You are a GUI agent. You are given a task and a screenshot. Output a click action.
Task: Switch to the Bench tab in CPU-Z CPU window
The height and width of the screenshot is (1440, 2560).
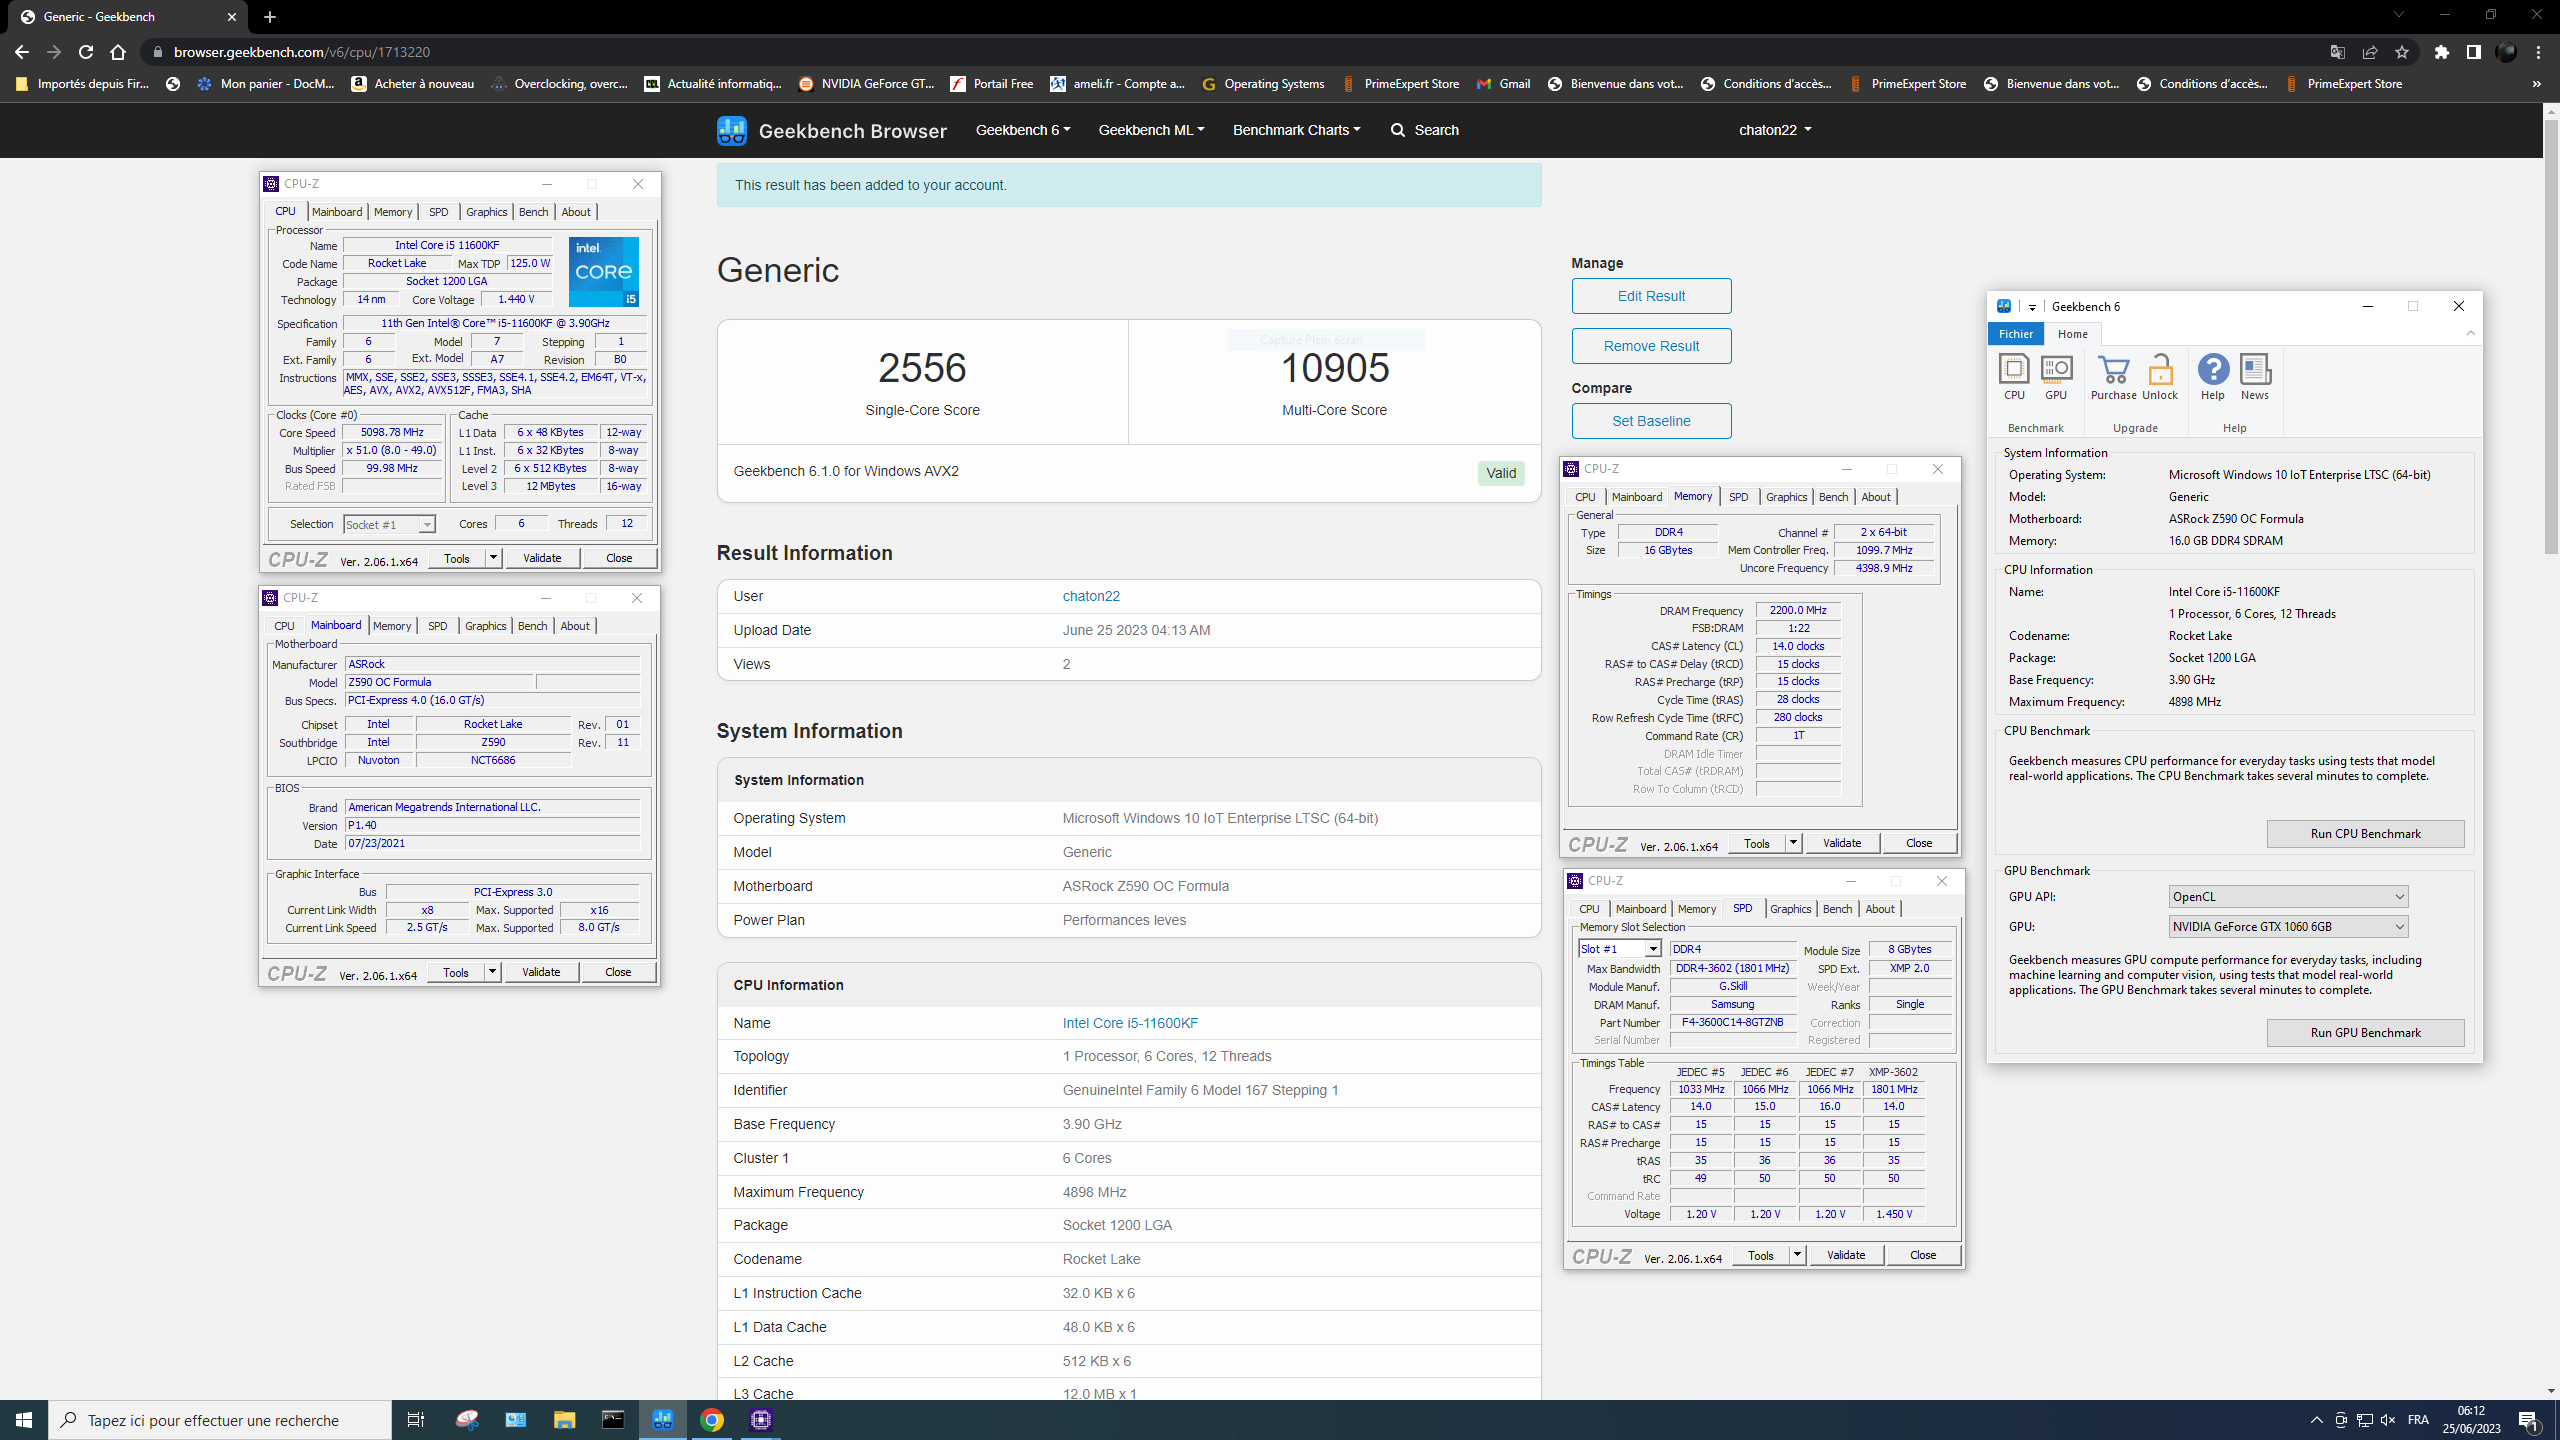pyautogui.click(x=533, y=212)
